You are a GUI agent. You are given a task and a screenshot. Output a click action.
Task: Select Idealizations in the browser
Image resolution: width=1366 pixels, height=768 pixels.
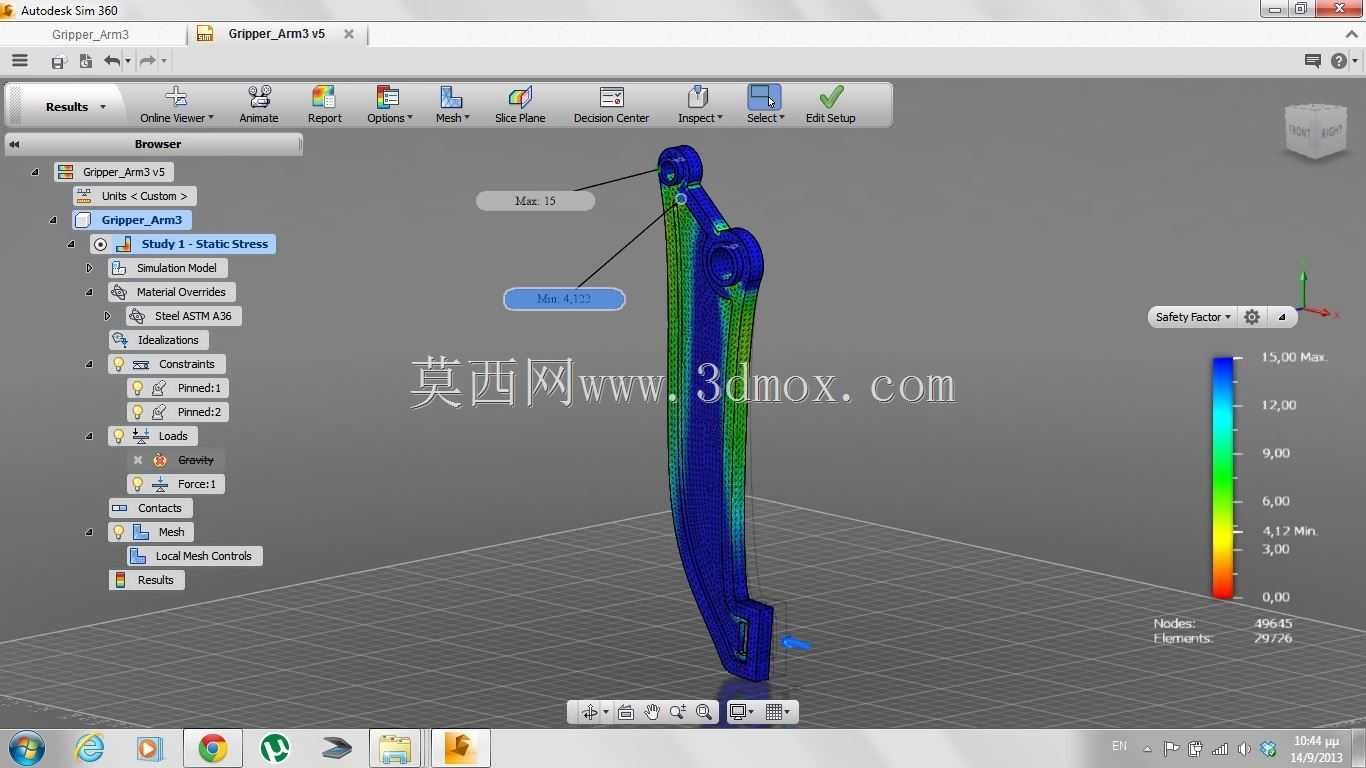click(158, 340)
